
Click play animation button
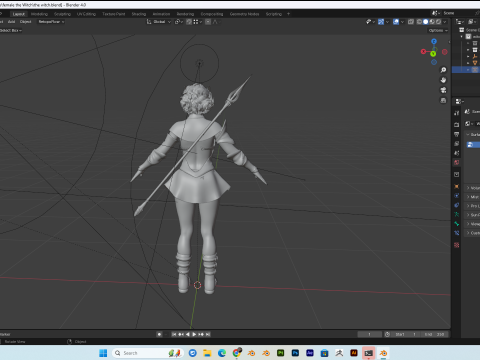194,334
